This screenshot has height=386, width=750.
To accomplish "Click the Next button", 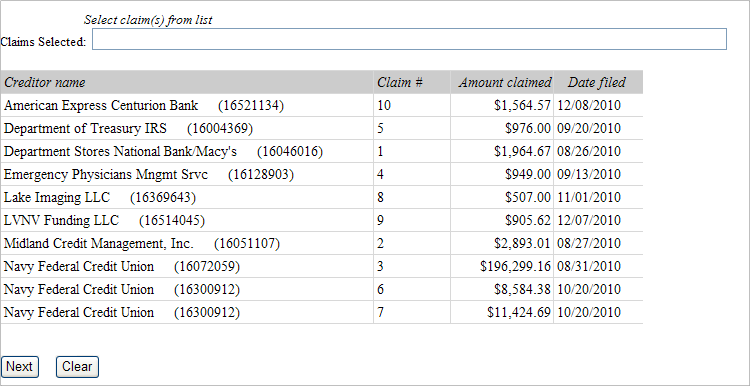I will click(20, 367).
